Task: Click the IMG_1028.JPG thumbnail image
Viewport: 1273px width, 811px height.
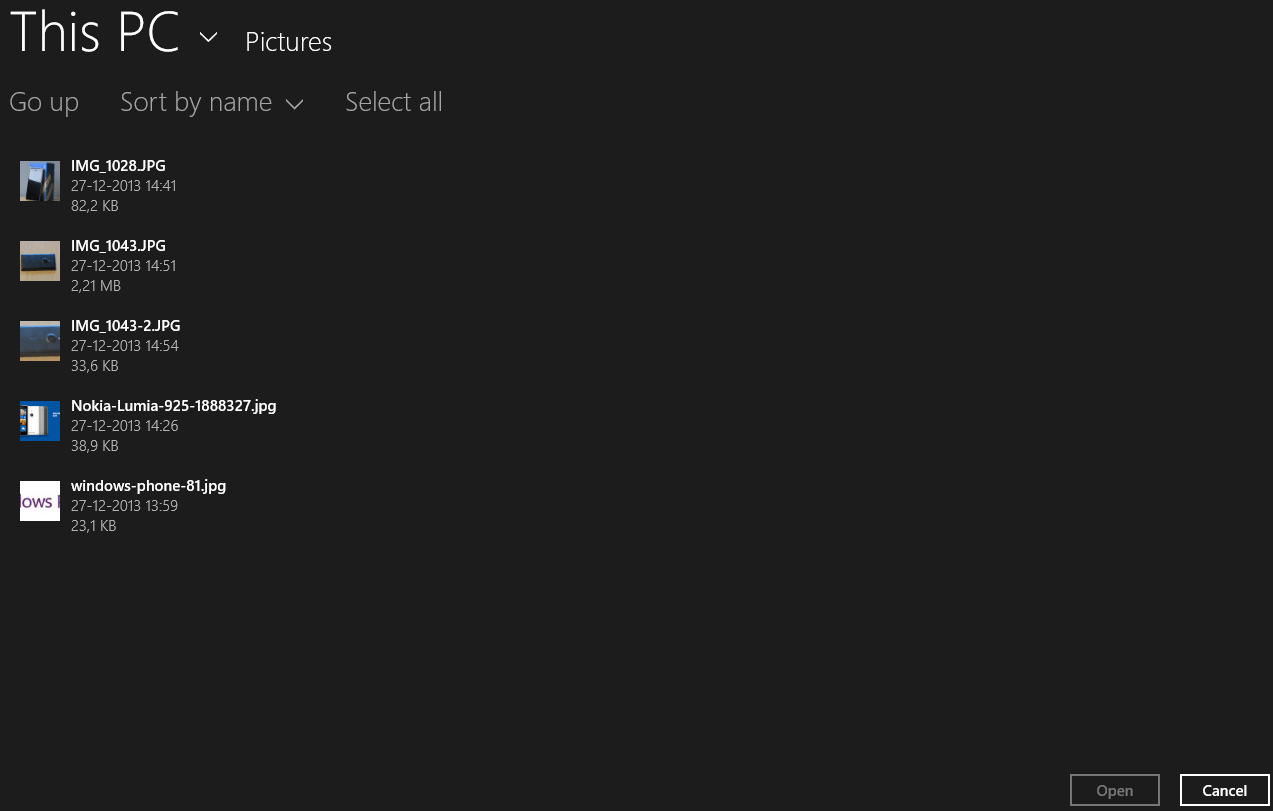Action: [x=40, y=181]
